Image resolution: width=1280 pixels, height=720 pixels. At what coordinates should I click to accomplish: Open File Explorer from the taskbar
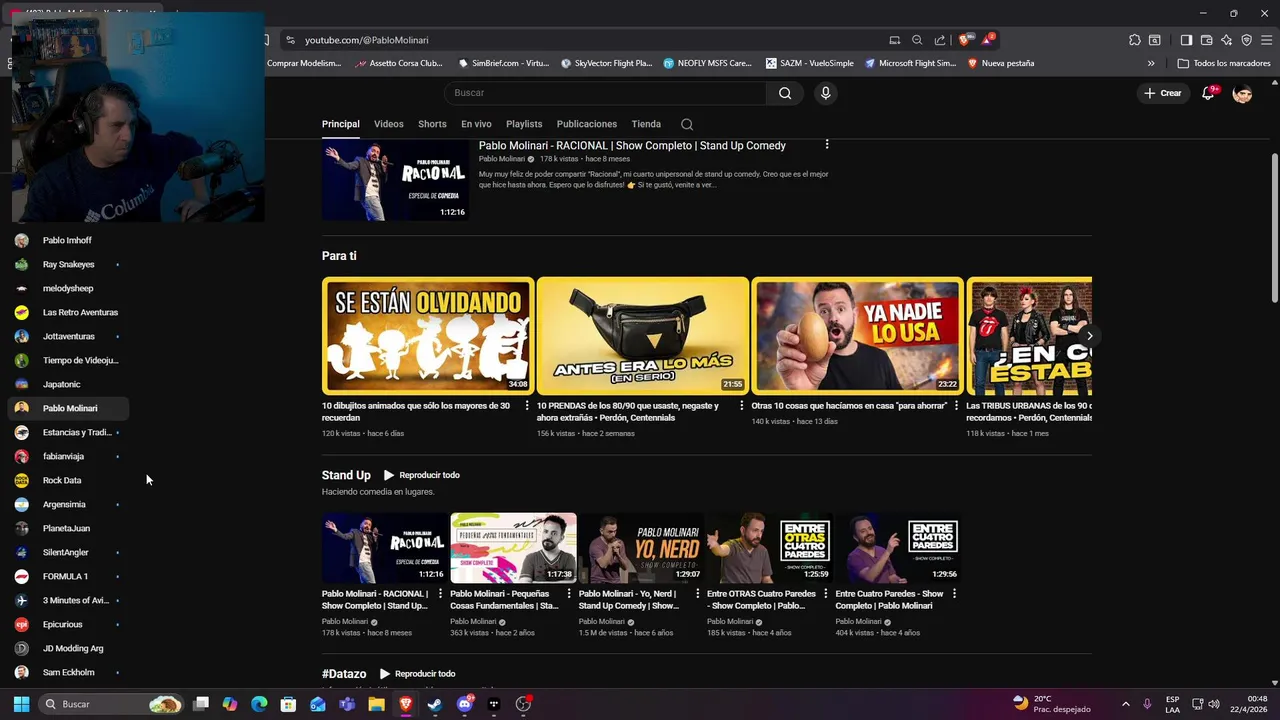tap(376, 704)
